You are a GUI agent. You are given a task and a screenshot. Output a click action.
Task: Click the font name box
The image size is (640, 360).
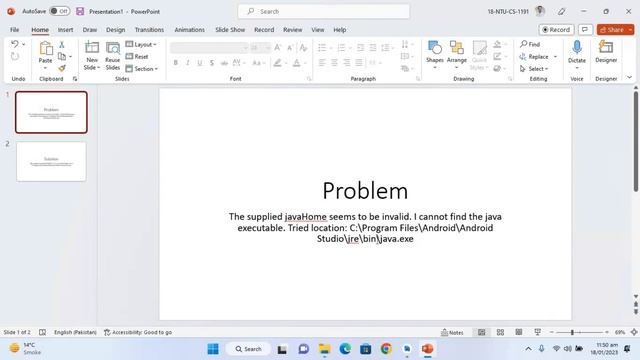209,48
